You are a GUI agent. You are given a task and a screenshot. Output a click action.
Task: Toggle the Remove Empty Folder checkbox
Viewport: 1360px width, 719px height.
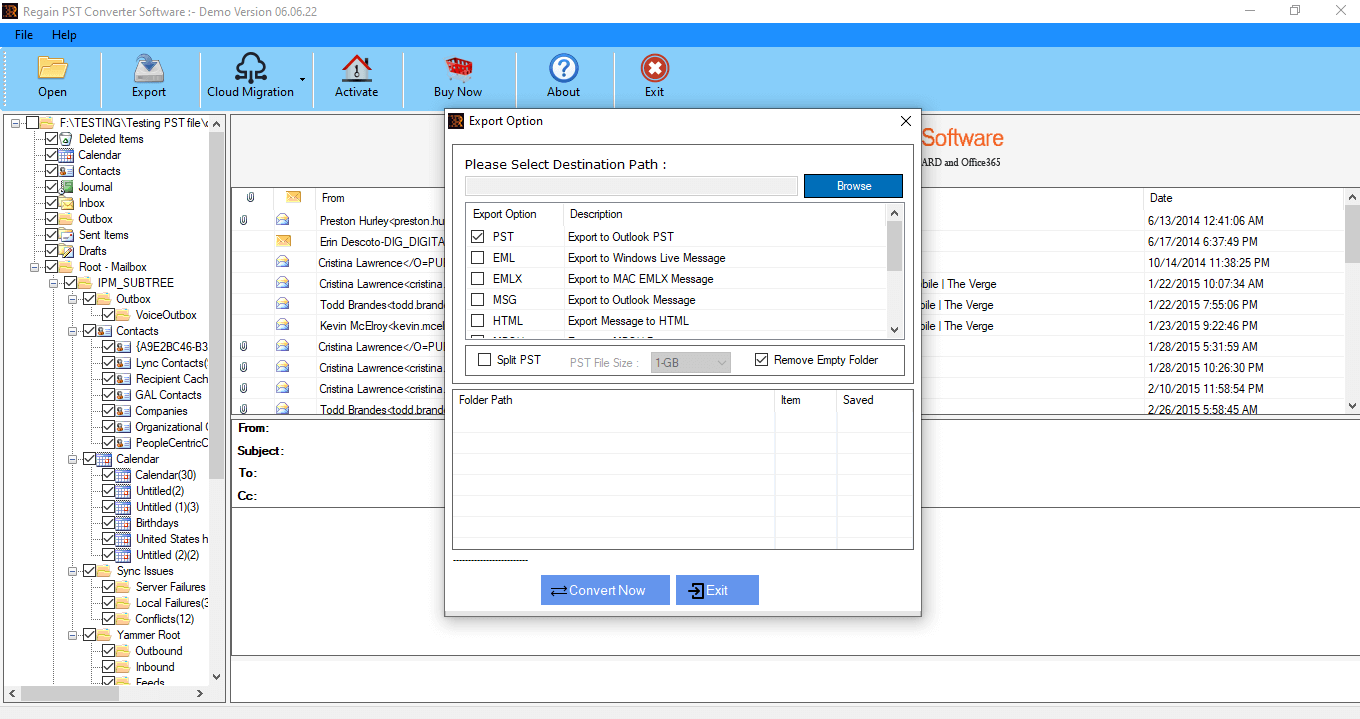(762, 360)
